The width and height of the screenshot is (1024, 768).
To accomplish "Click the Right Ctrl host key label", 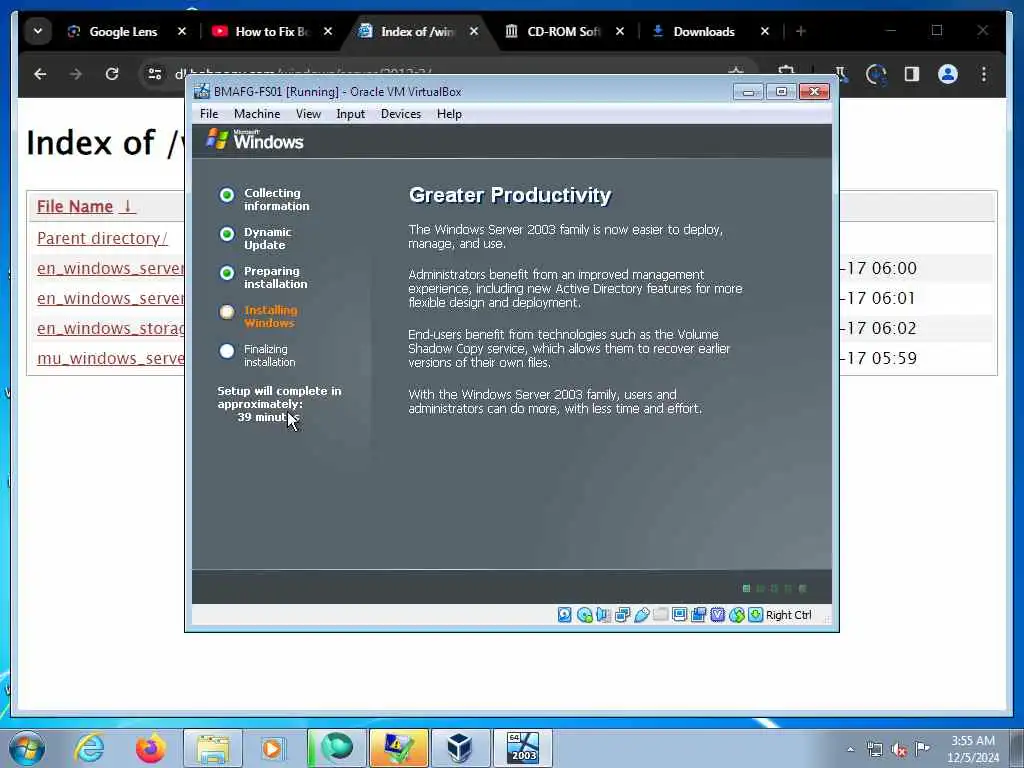I will (788, 615).
